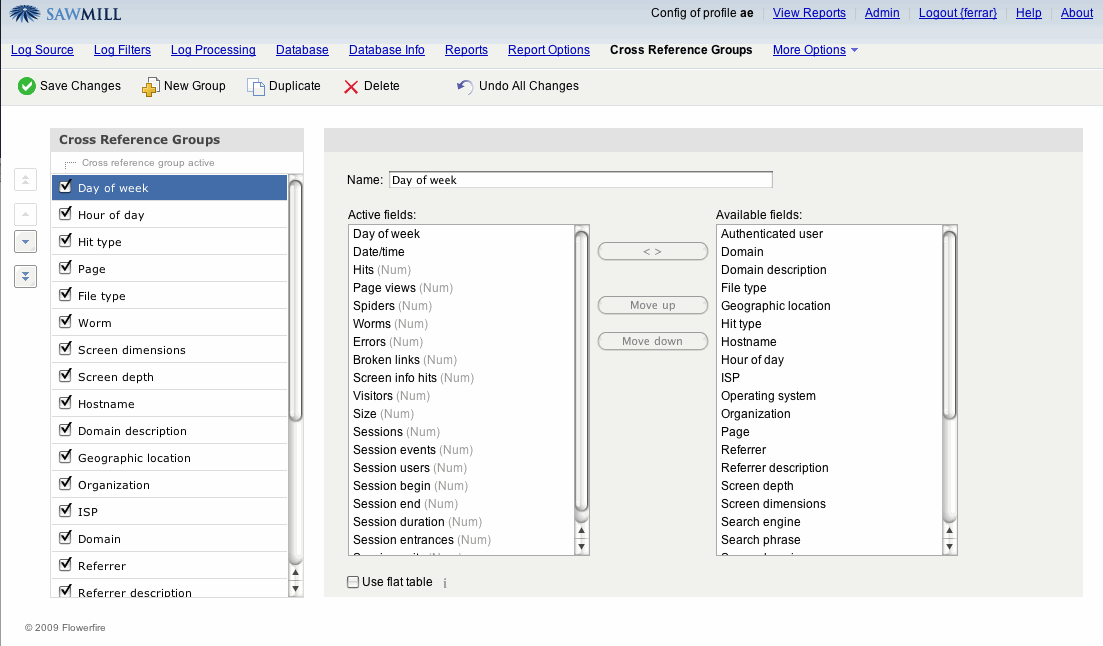Switch to the Report Options tab

[x=548, y=50]
